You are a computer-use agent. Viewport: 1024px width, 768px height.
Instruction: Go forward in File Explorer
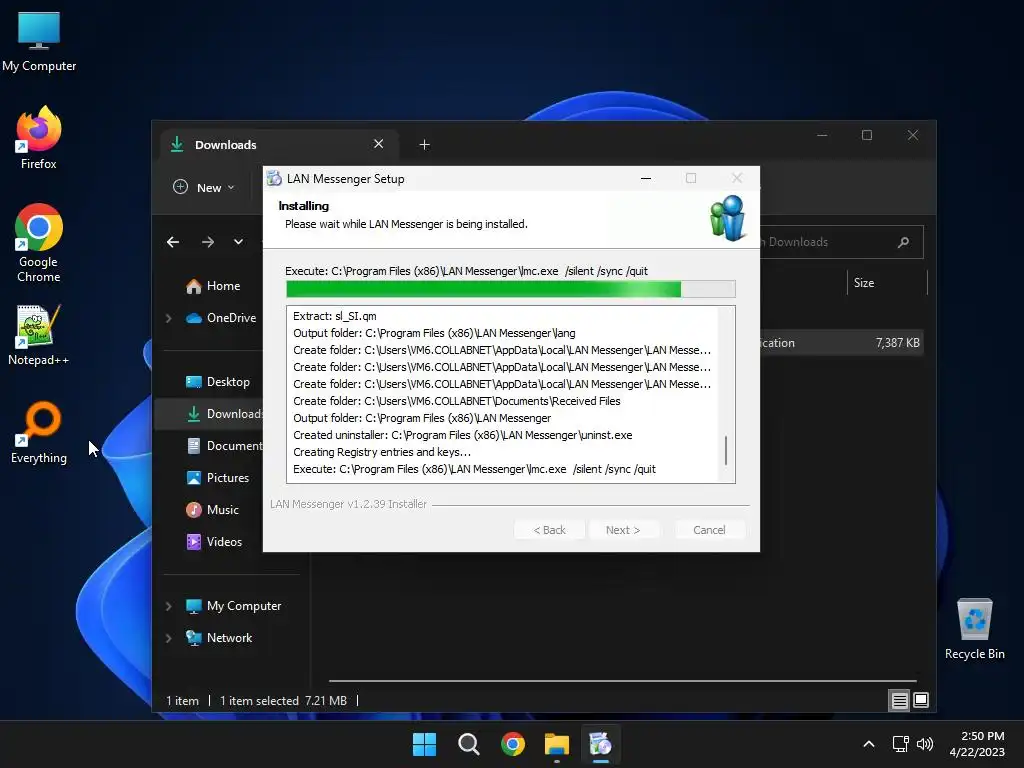coord(208,242)
